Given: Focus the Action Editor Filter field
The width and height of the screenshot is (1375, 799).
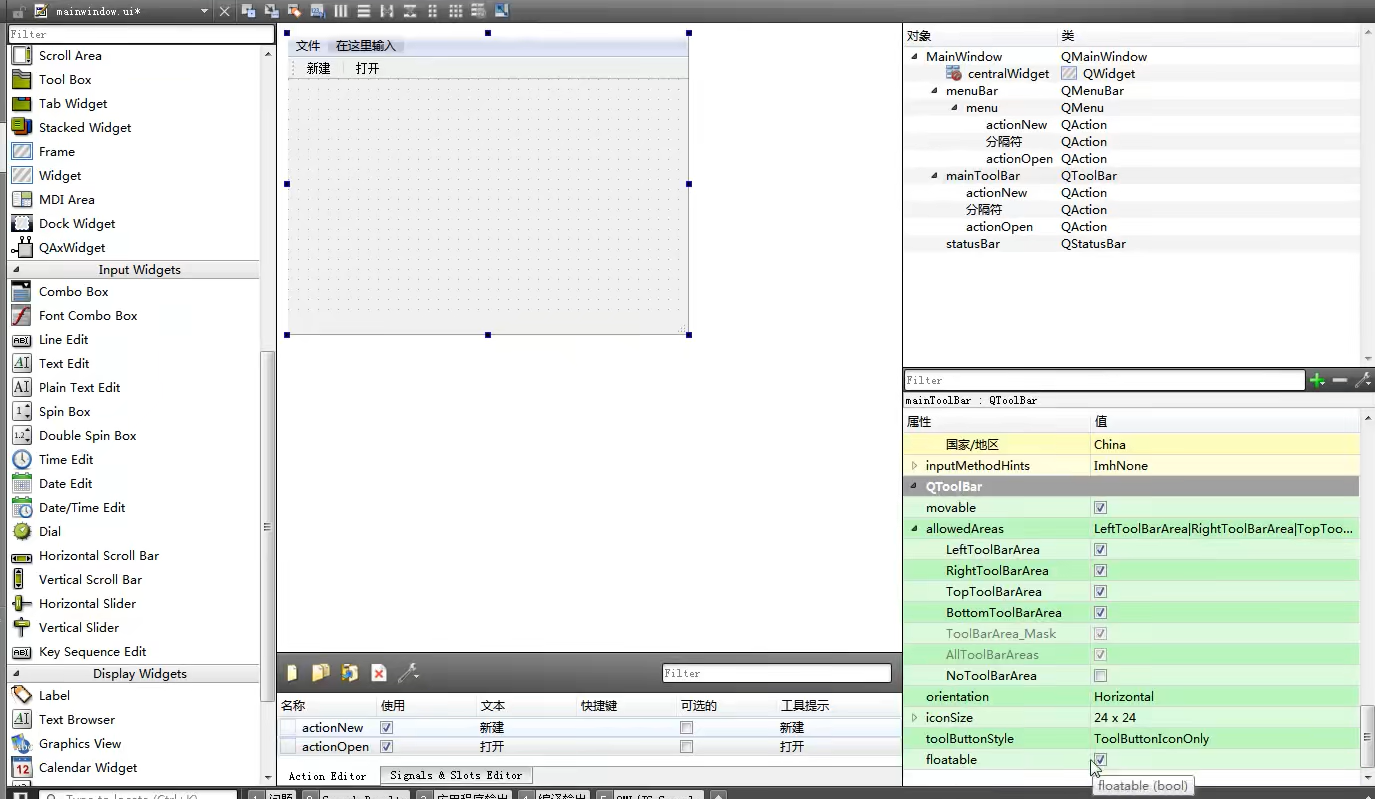Looking at the screenshot, I should 776,673.
